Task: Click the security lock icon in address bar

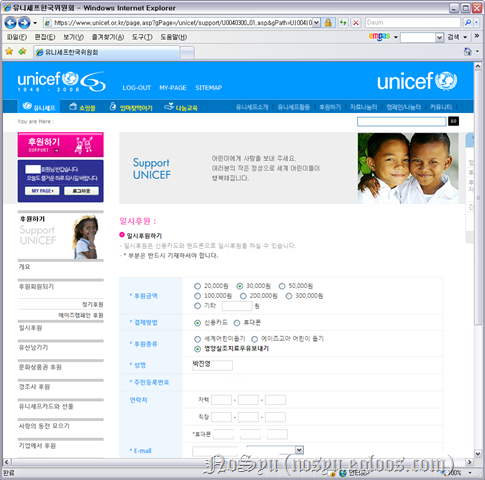Action: click(328, 23)
